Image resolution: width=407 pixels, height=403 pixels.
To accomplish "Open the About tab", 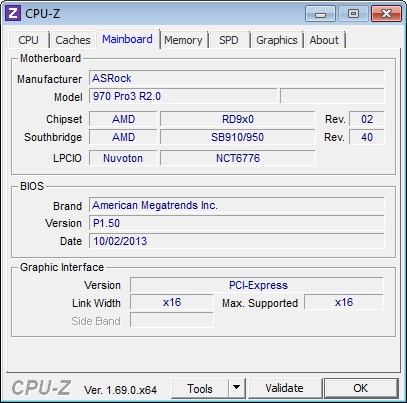I will 324,40.
